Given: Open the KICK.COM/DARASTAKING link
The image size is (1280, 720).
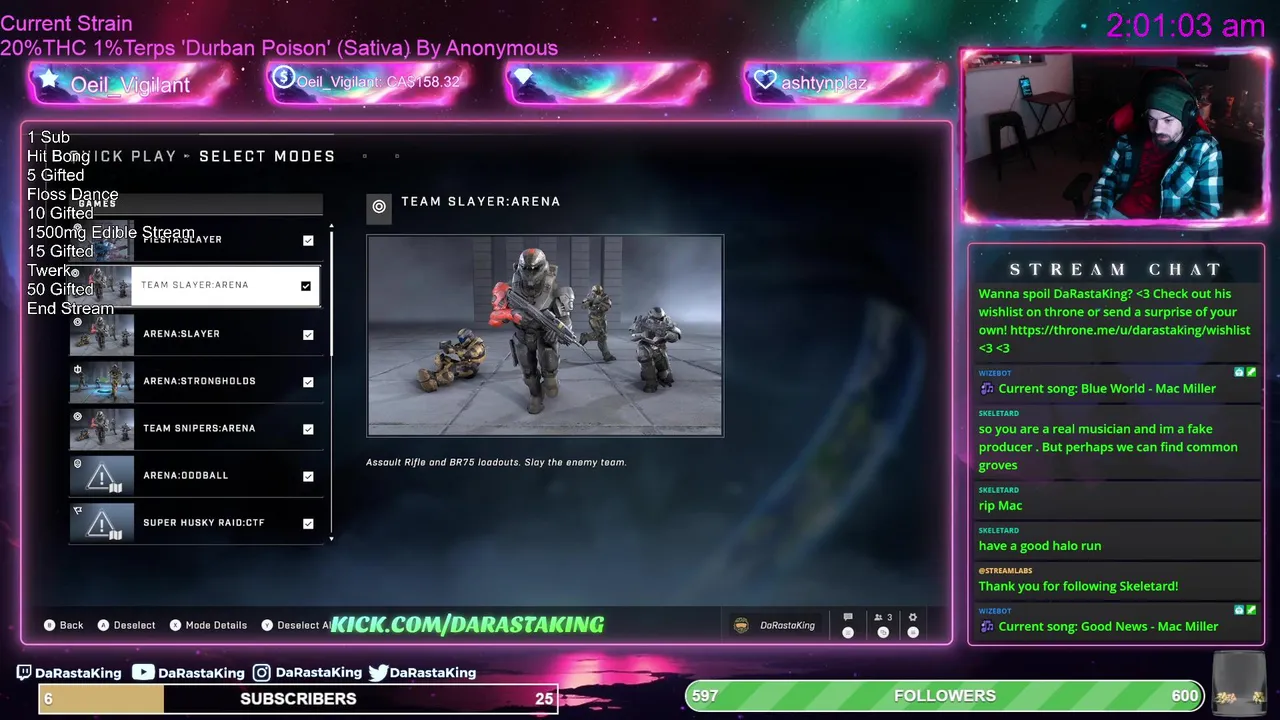Looking at the screenshot, I should pyautogui.click(x=468, y=625).
